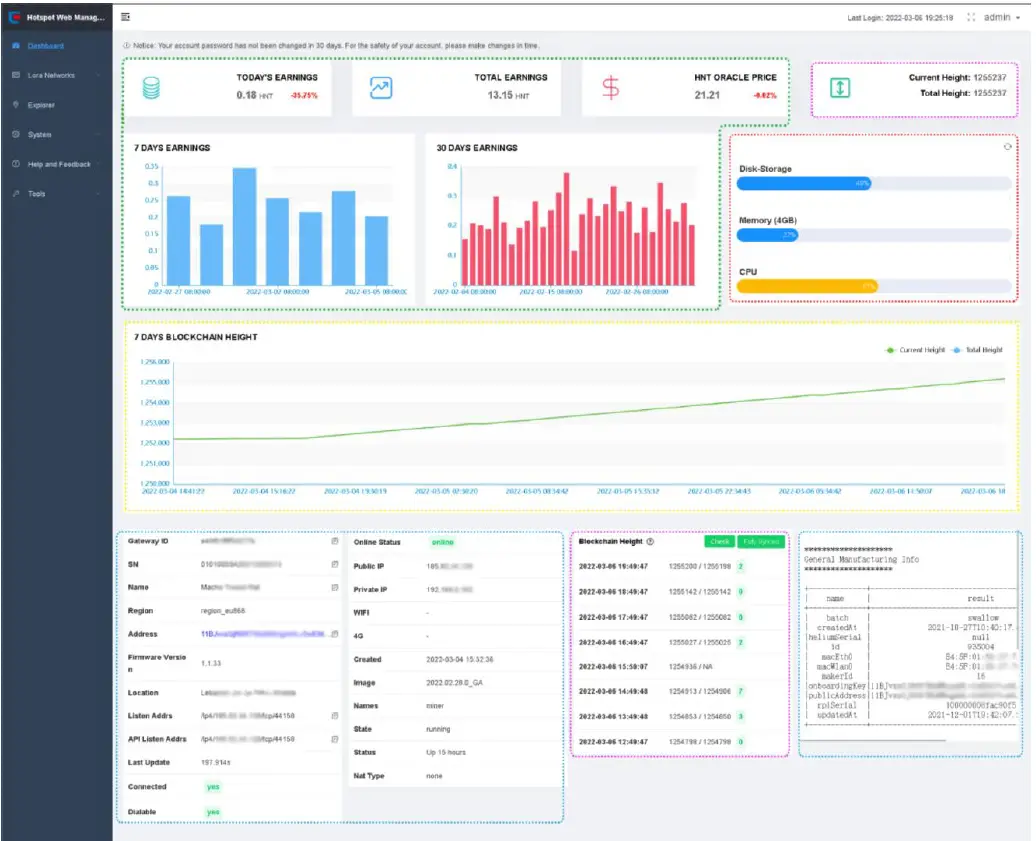Click the fullscreen toggle icon beside admin

point(971,18)
